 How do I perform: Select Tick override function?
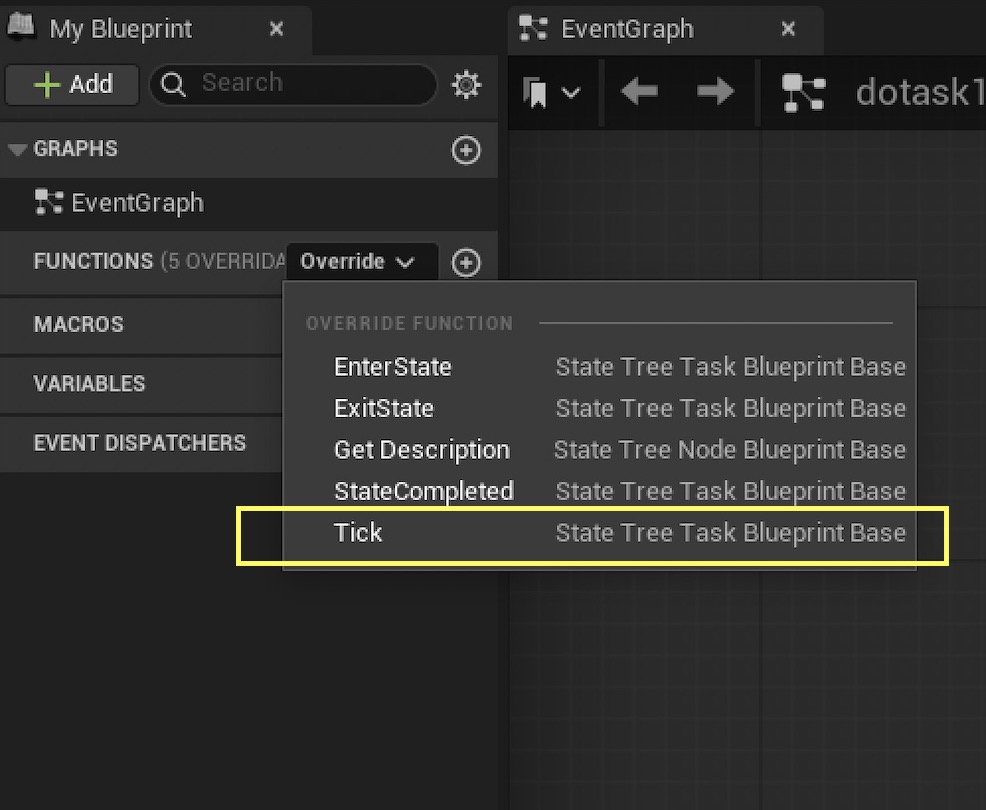(x=358, y=532)
